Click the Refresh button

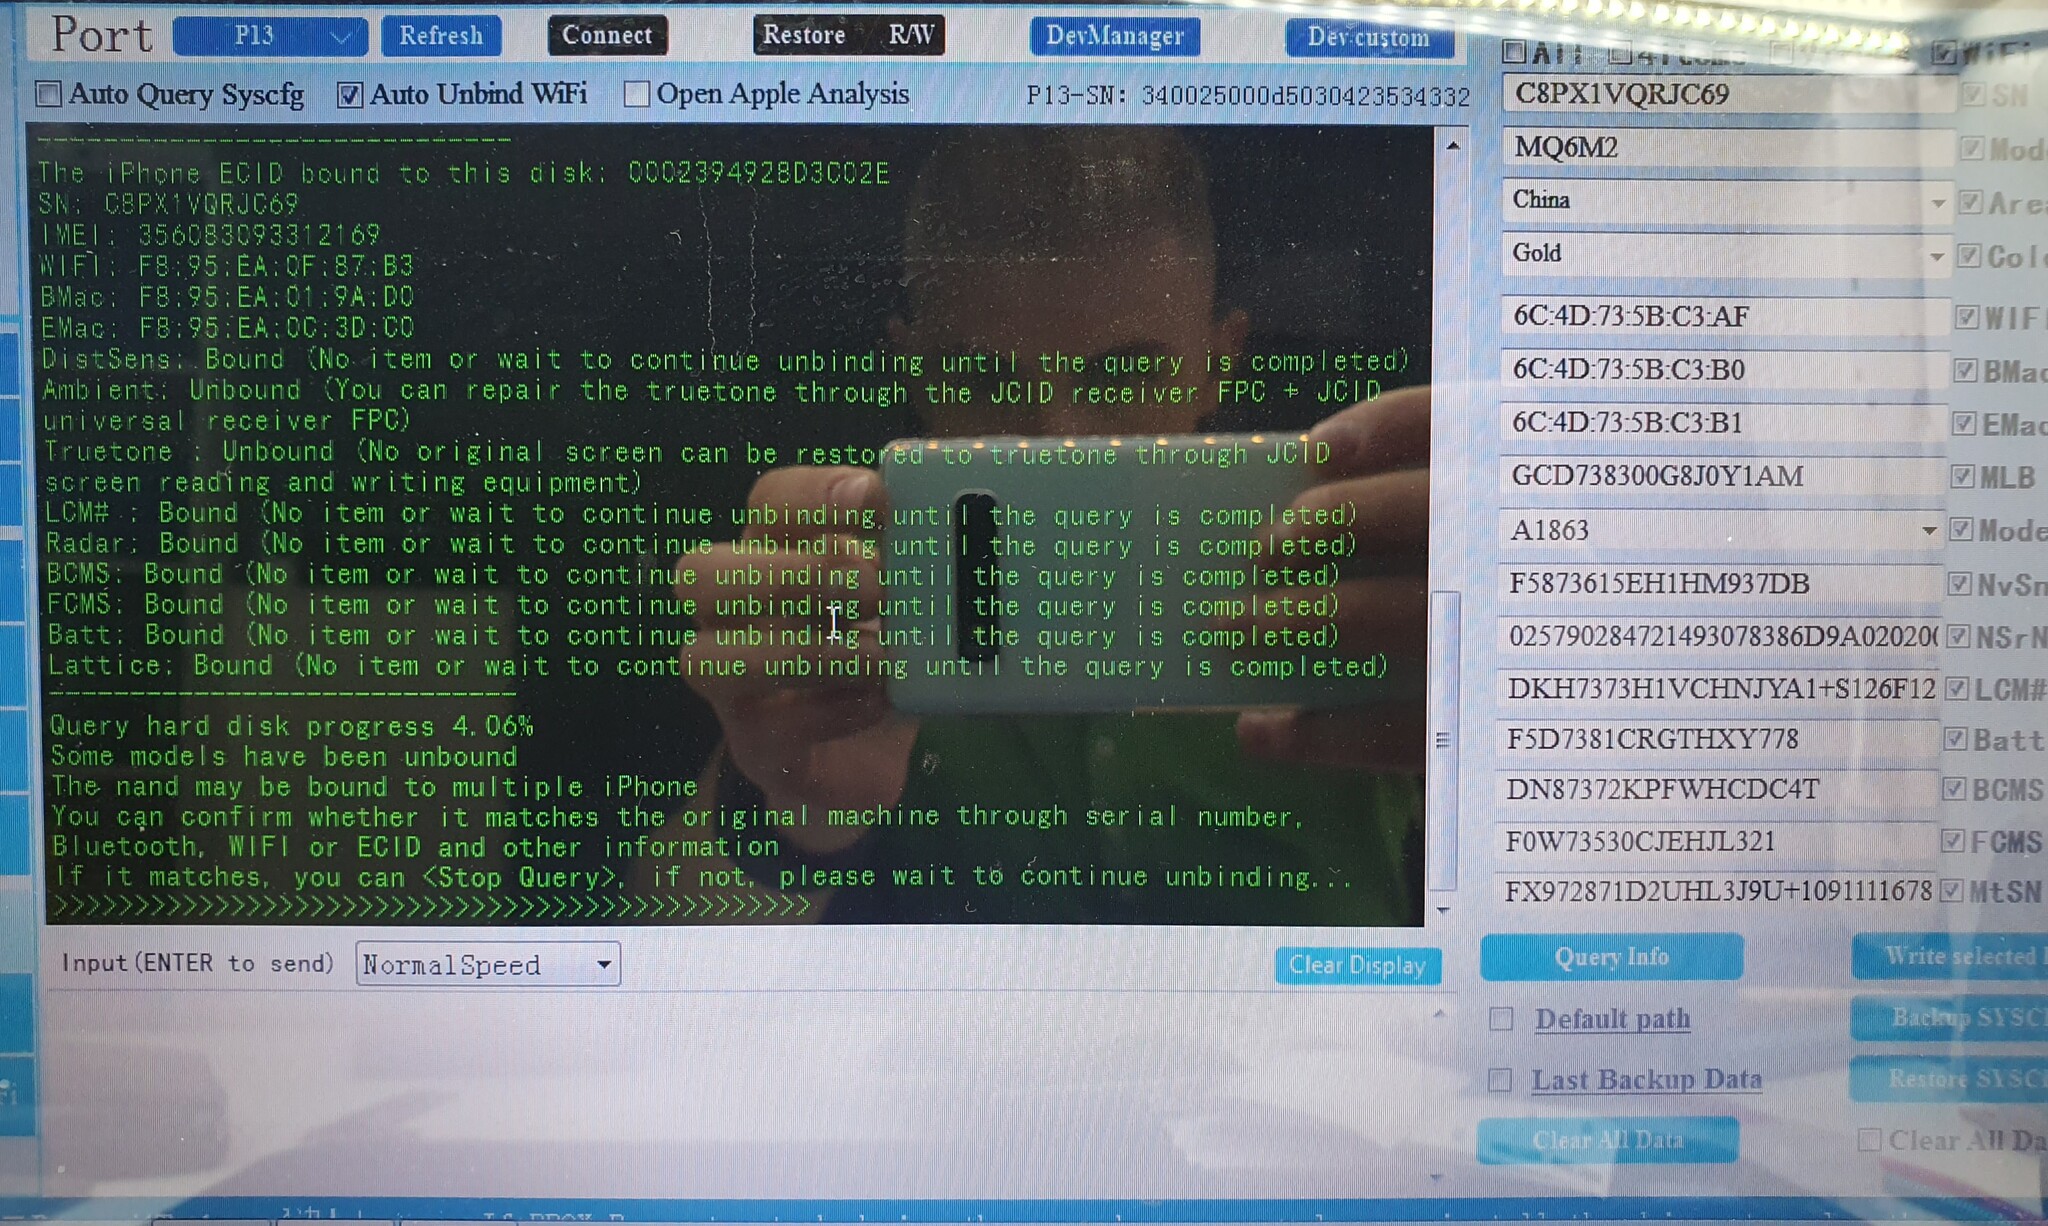[x=441, y=36]
